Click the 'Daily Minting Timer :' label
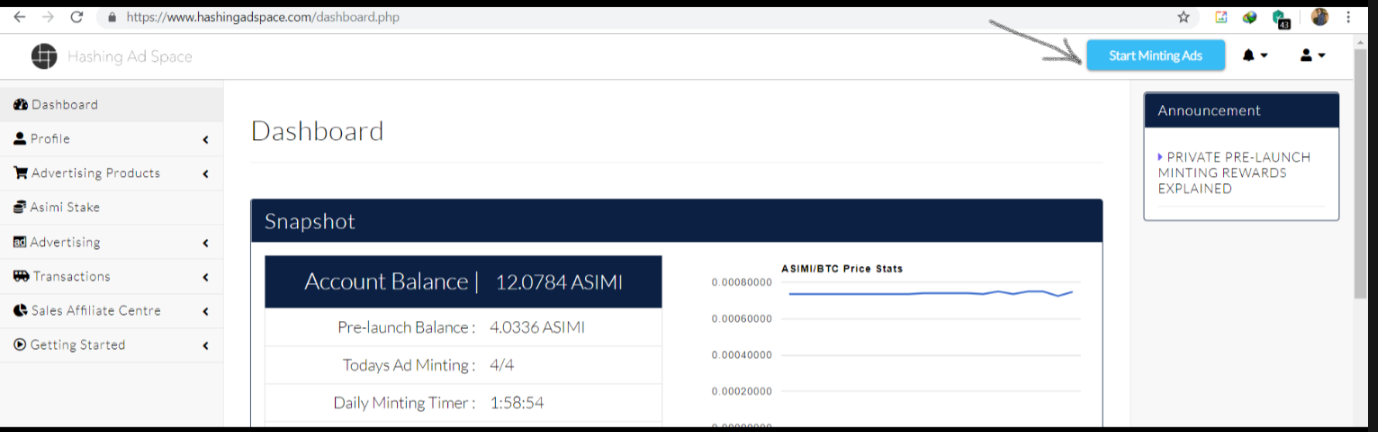The image size is (1378, 432). pyautogui.click(x=404, y=403)
